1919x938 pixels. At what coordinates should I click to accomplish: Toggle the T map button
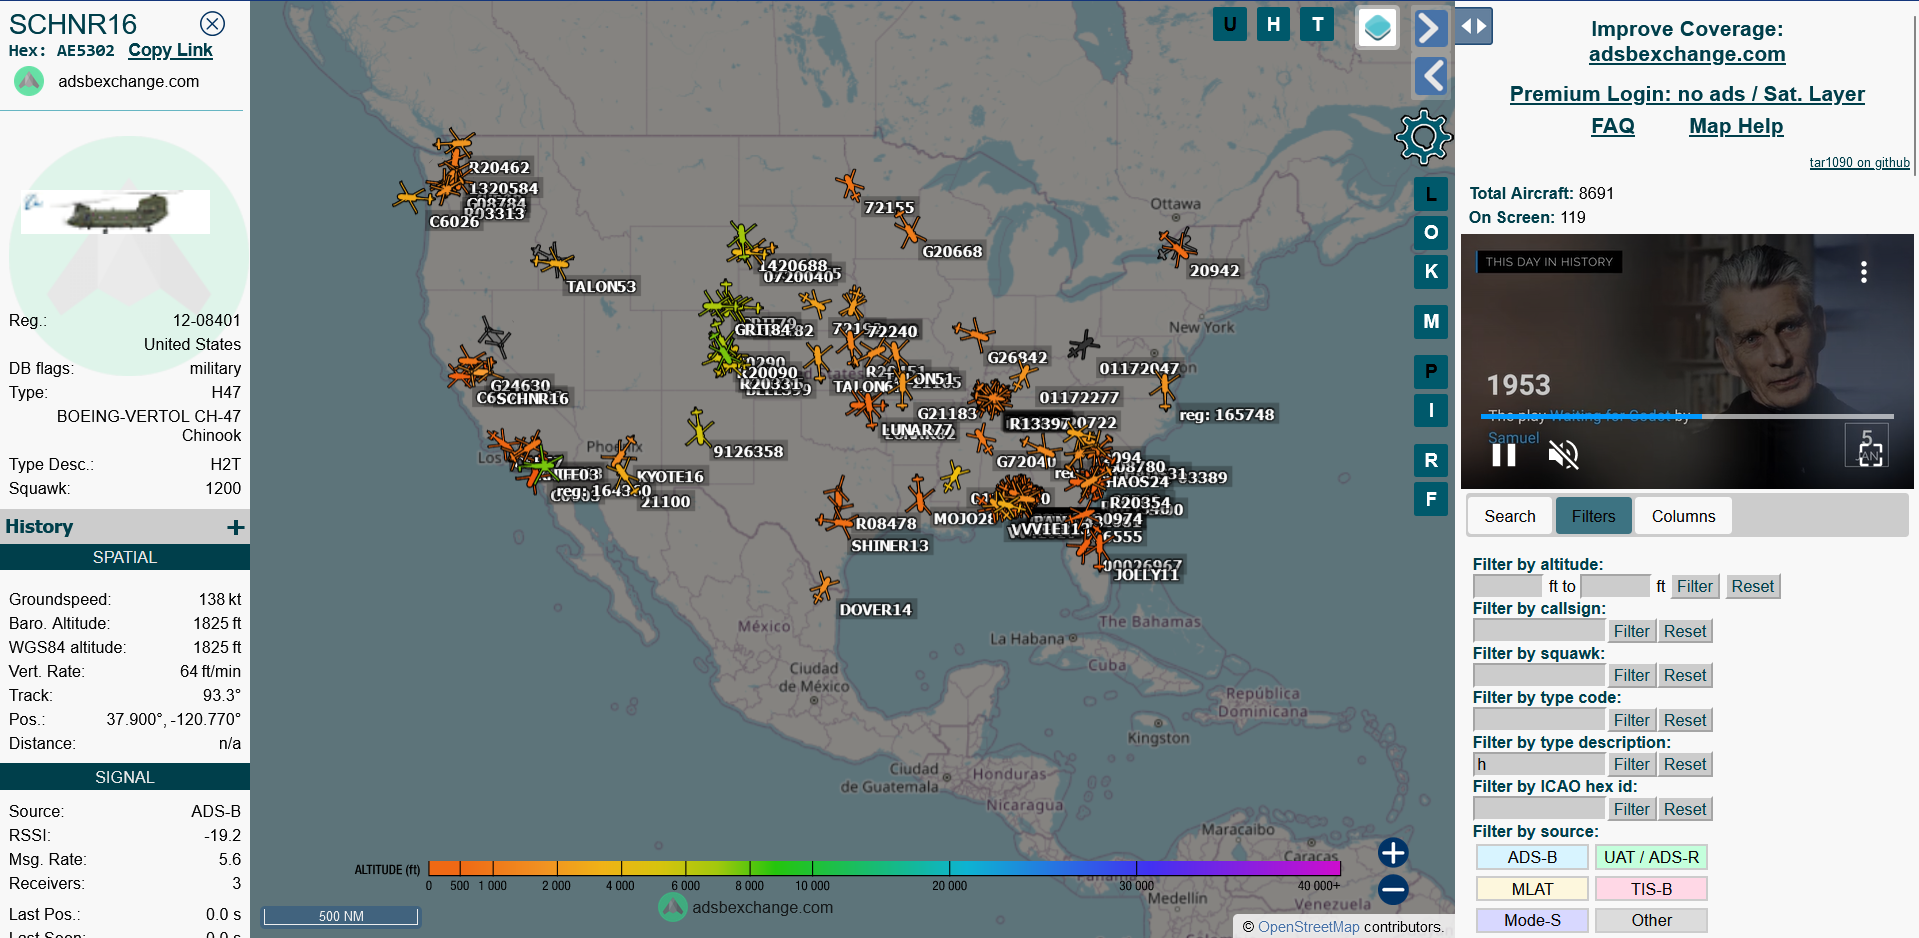pyautogui.click(x=1317, y=24)
